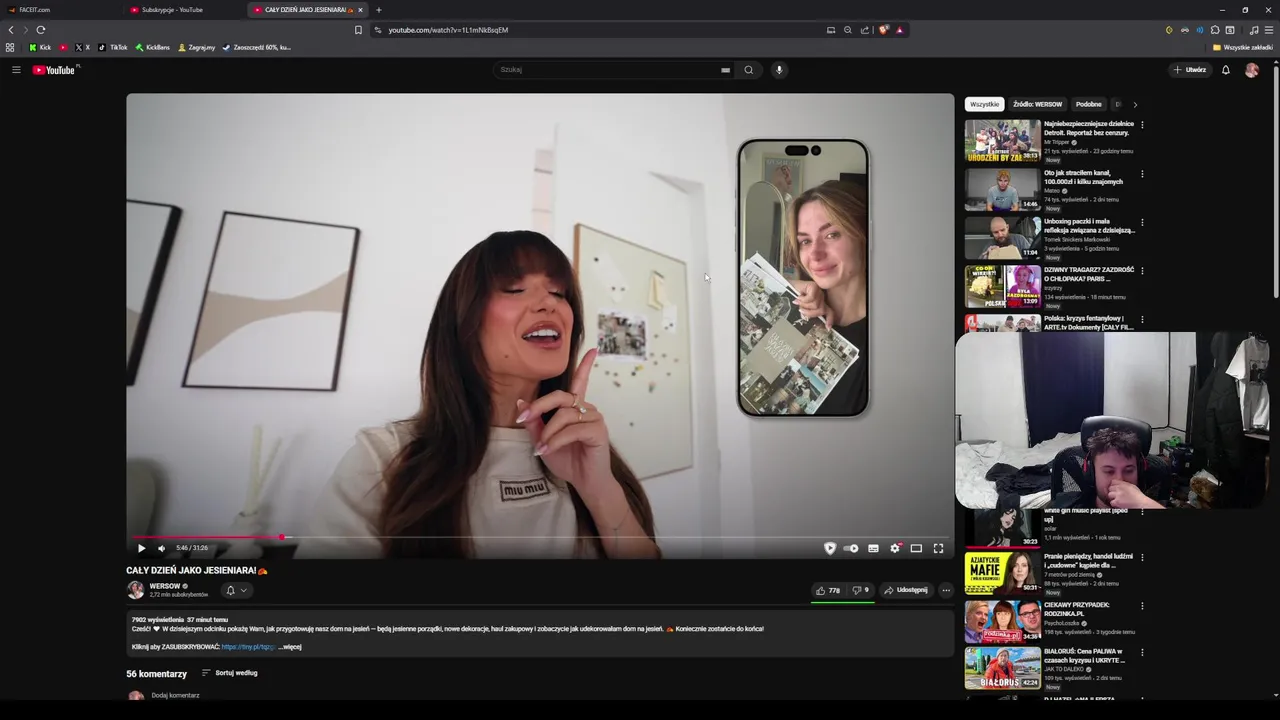Bookmark this page icon in address bar
The height and width of the screenshot is (720, 1280).
pos(358,30)
